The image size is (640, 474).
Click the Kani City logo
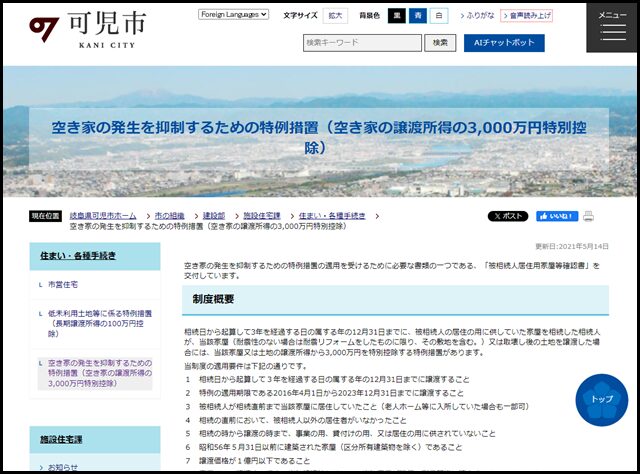(x=88, y=30)
